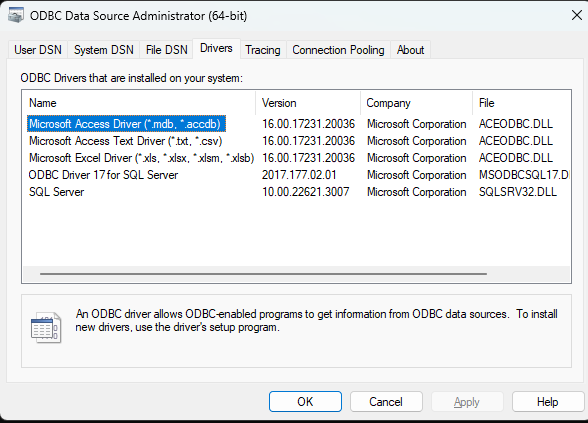Close the ODBC Data Source Administrator window
This screenshot has height=423, width=588.
pyautogui.click(x=576, y=15)
